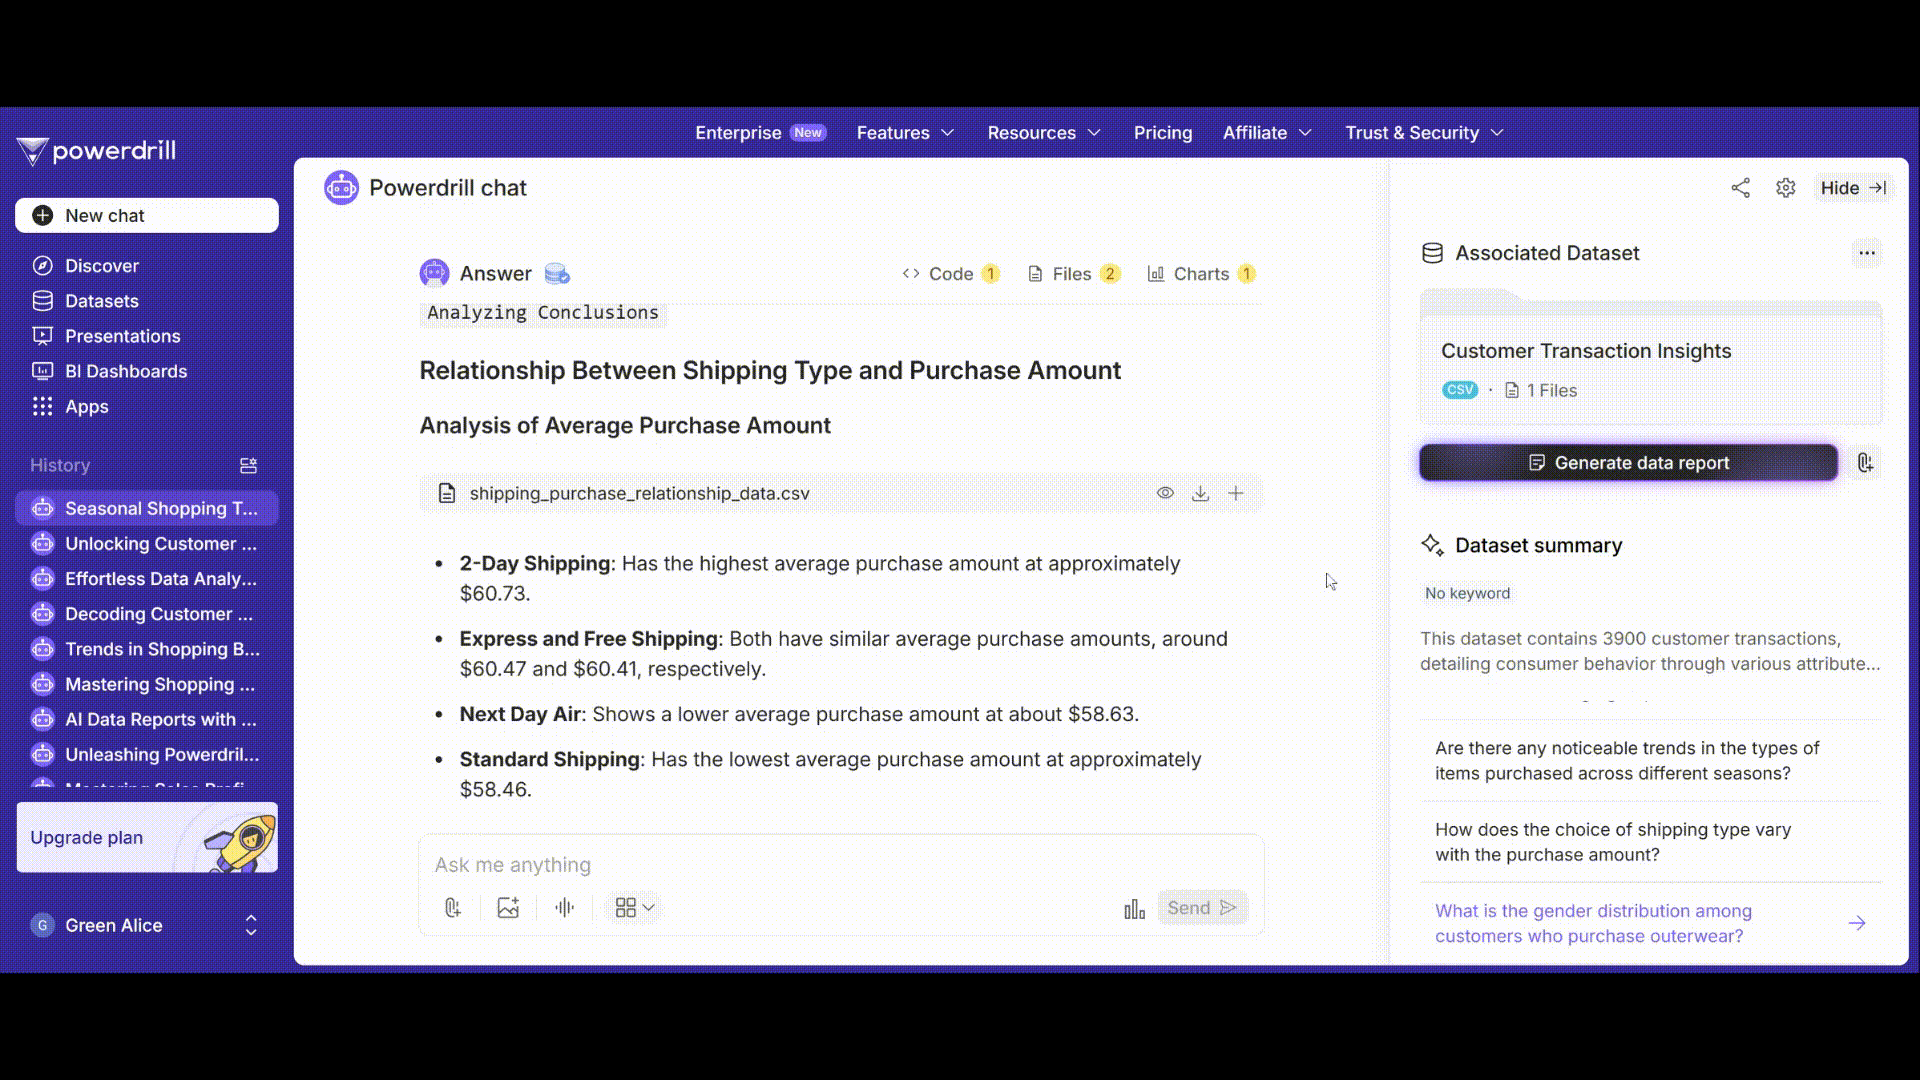Click shipping_purchase_relationship_data.csv file name

[x=639, y=493]
